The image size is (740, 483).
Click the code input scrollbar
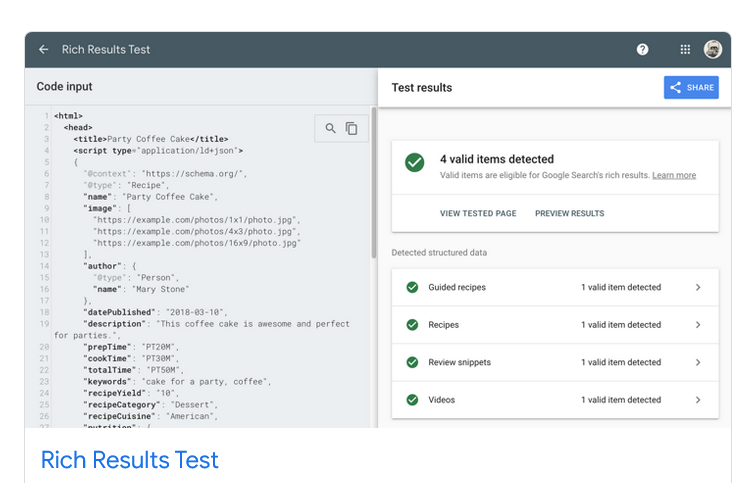click(x=374, y=183)
